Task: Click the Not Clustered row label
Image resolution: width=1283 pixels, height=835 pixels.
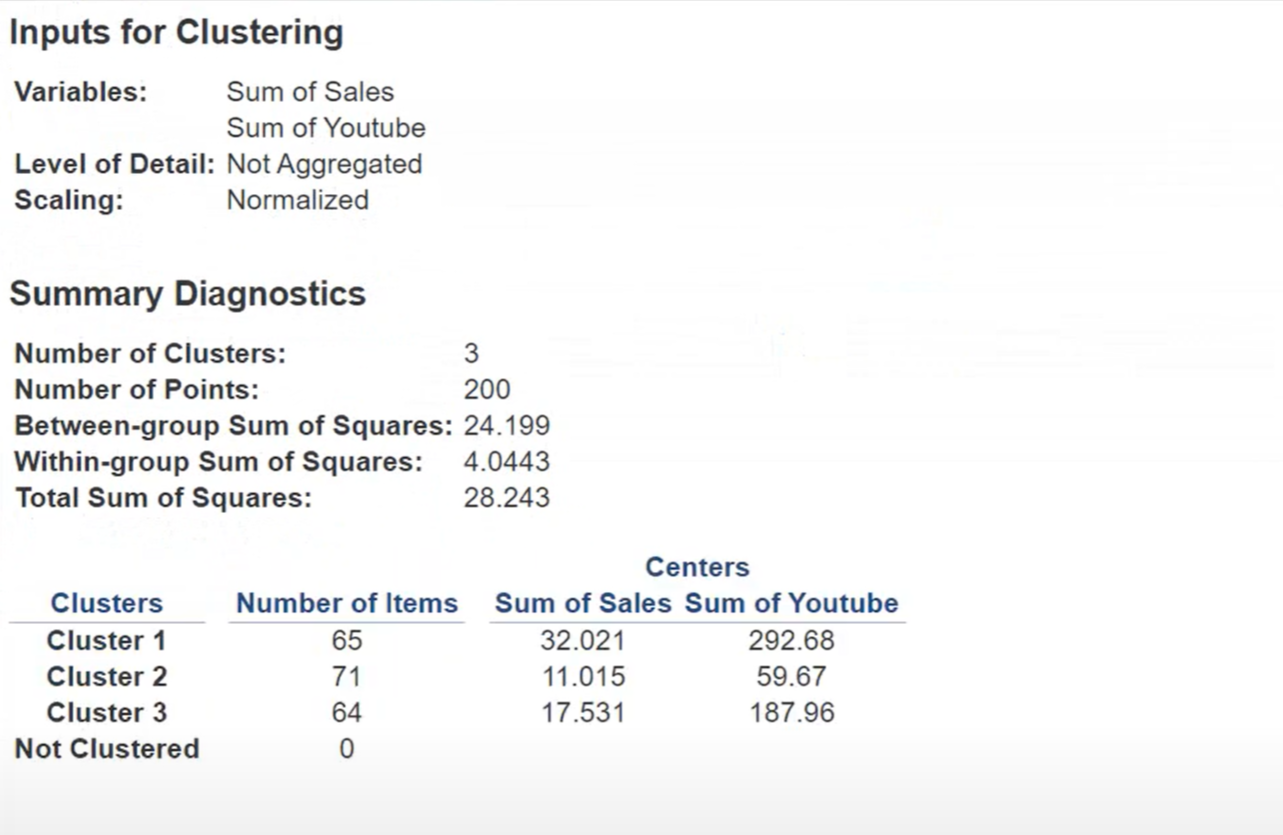Action: 107,748
